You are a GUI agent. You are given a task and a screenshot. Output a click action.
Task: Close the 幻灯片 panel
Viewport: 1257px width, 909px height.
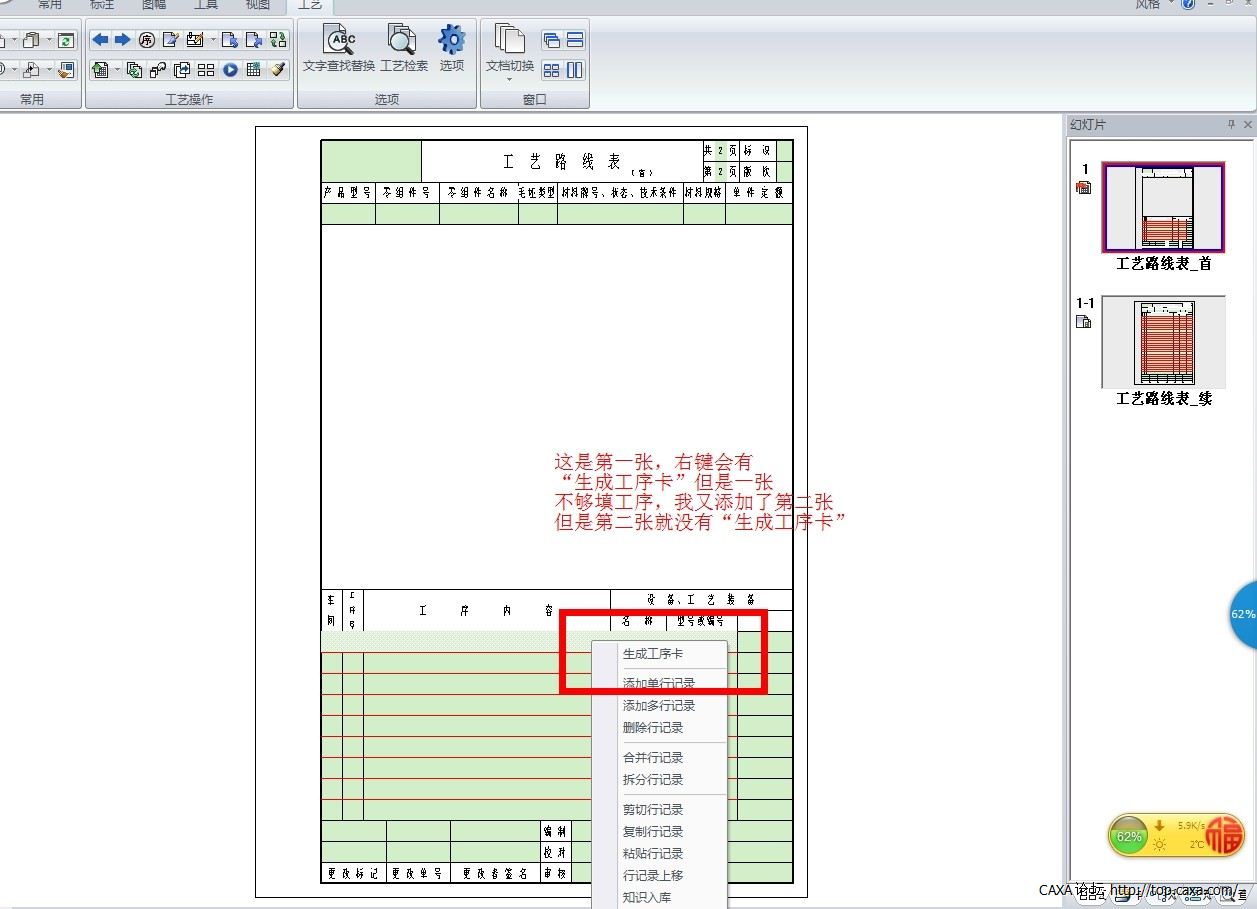pos(1247,125)
